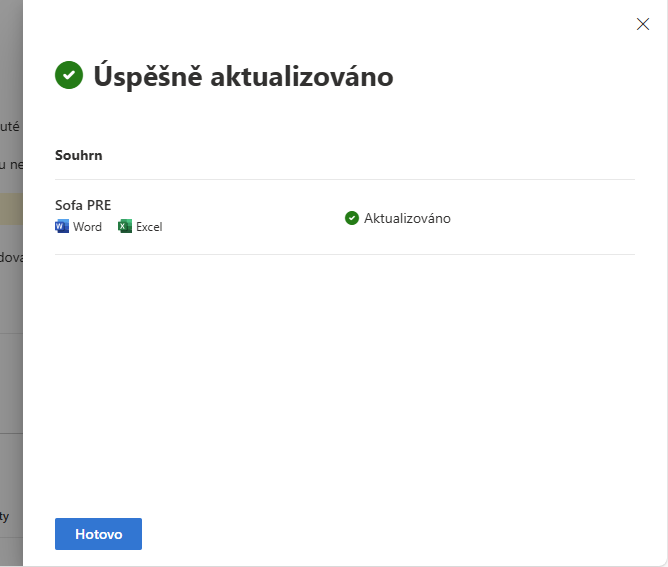Select the Sofa PRE entry name
The height and width of the screenshot is (567, 668).
point(83,205)
